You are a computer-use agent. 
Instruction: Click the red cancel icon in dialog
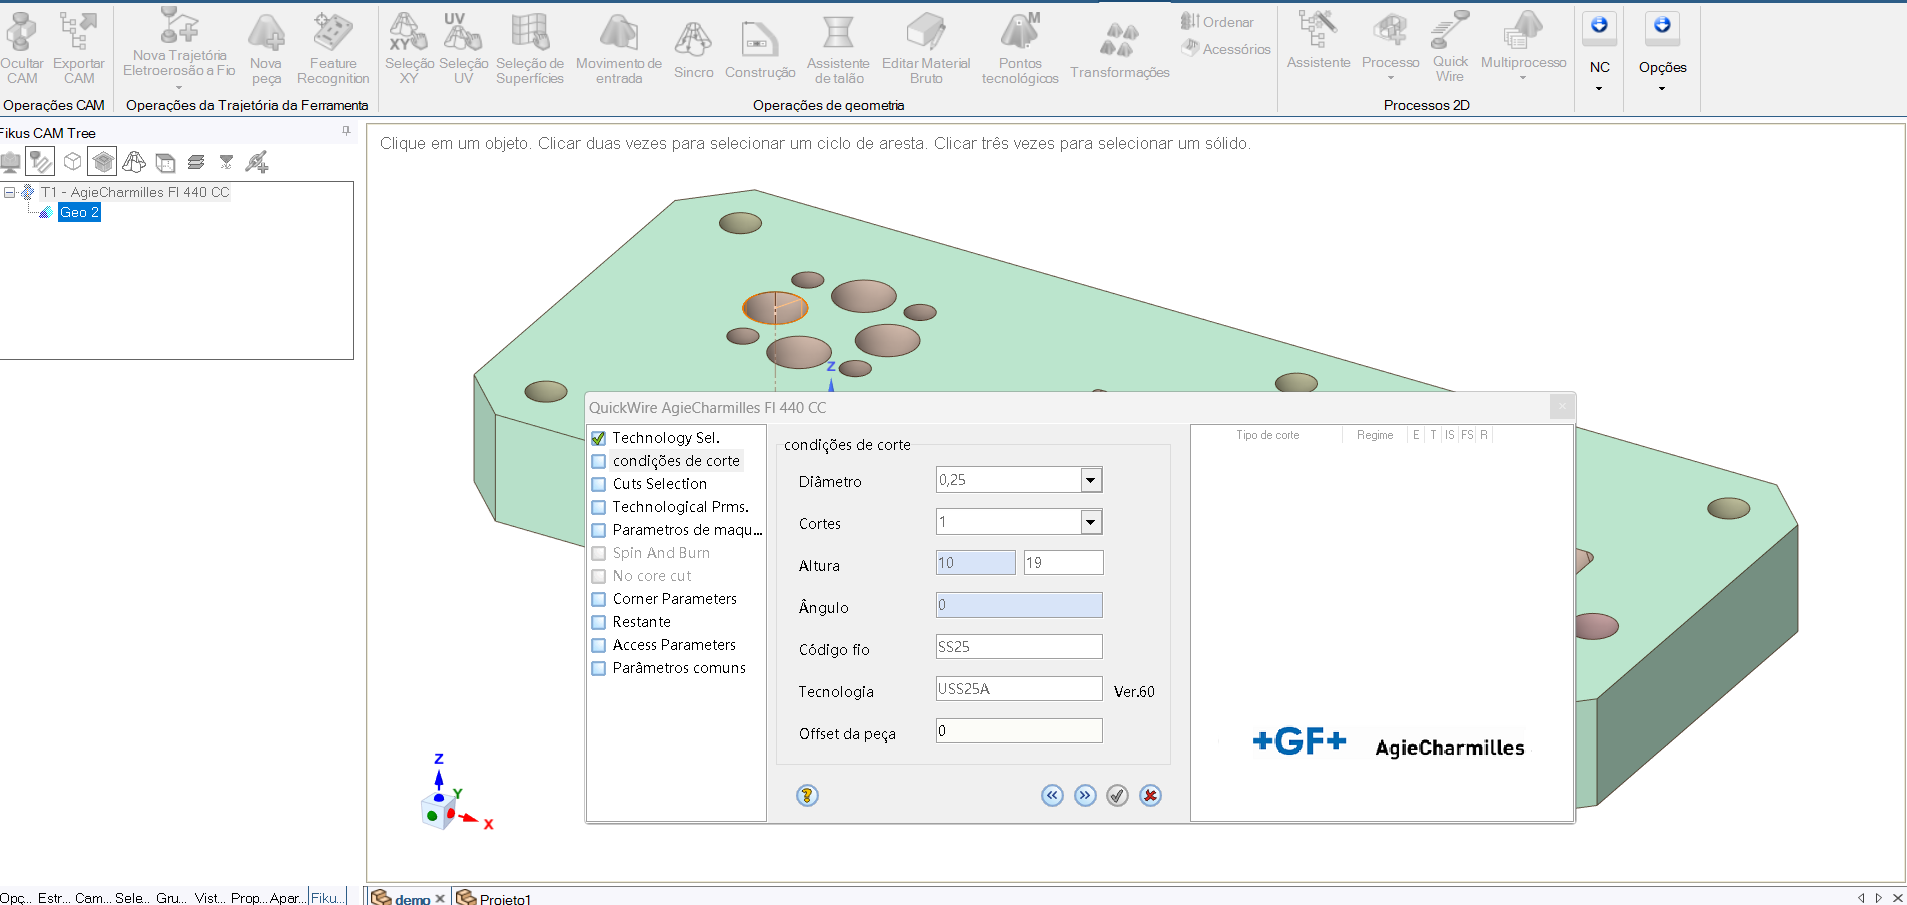pyautogui.click(x=1150, y=796)
